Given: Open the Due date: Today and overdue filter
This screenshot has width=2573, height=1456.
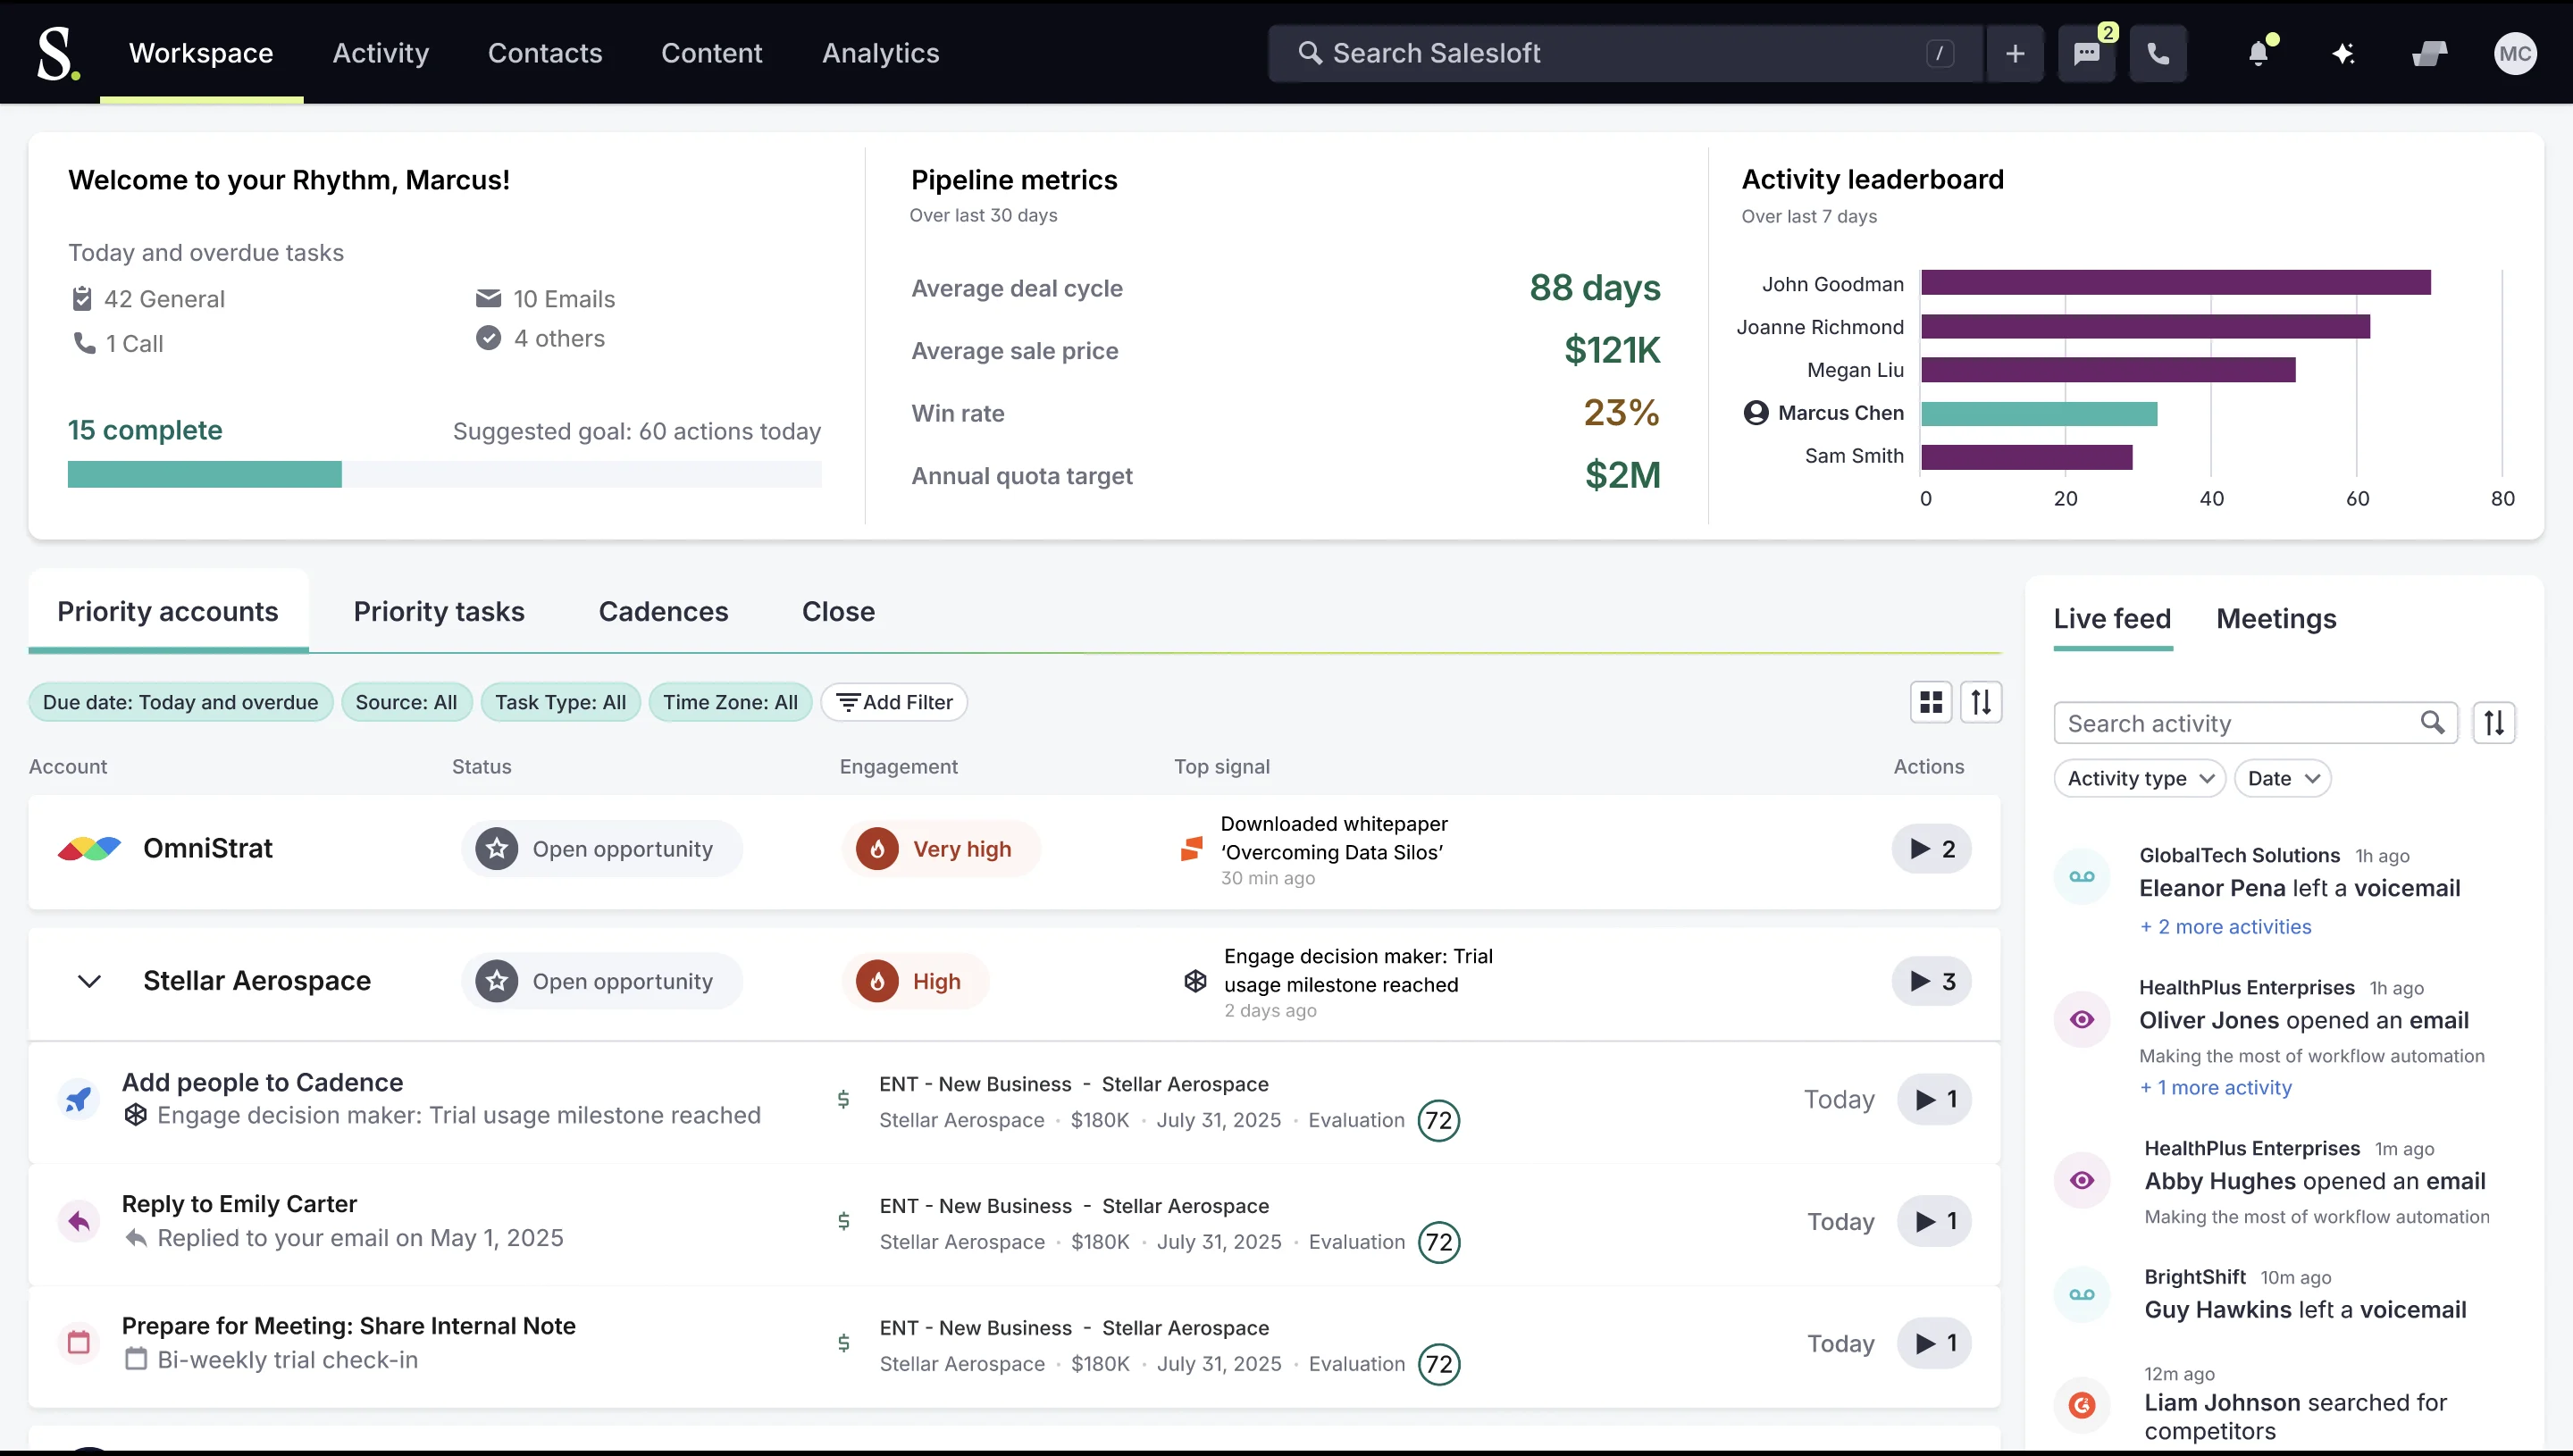Looking at the screenshot, I should click(x=181, y=702).
